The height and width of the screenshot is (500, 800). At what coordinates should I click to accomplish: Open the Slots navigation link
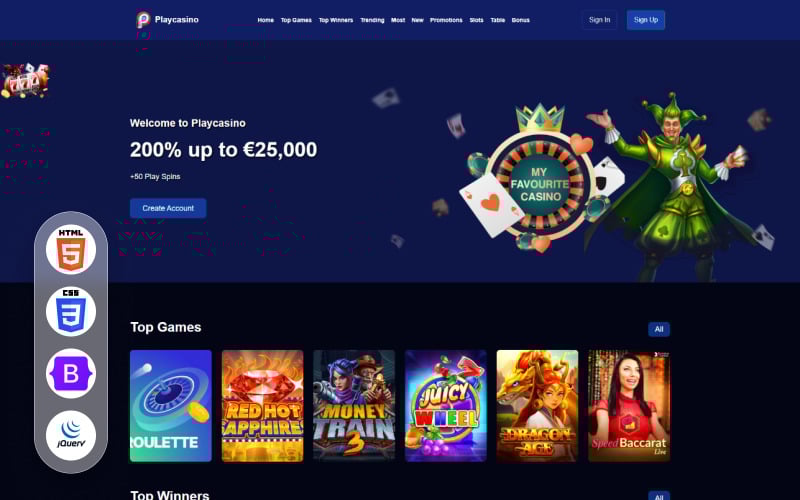(x=476, y=20)
